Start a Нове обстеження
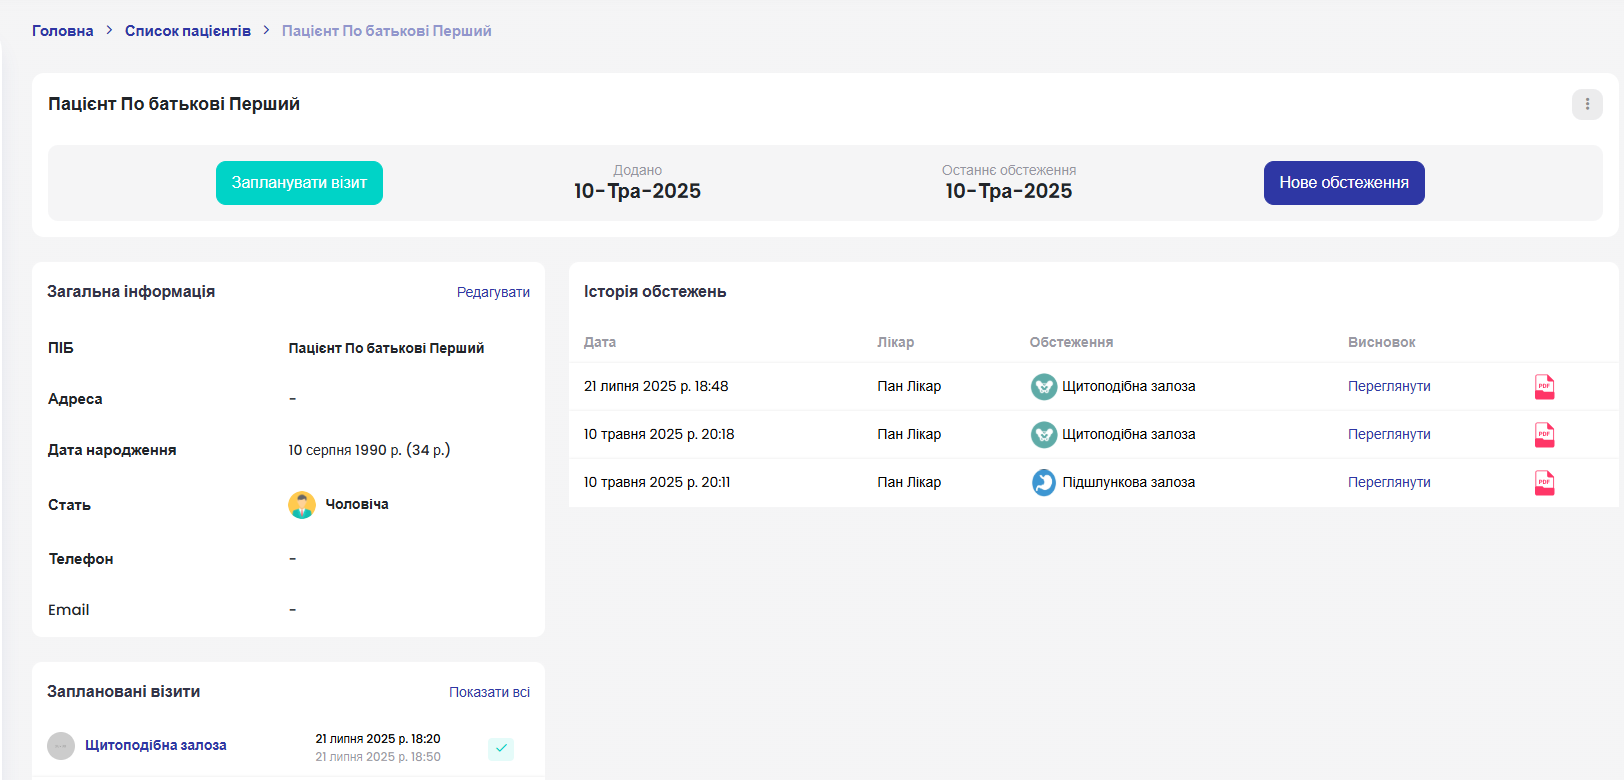Viewport: 1624px width, 780px height. point(1343,183)
